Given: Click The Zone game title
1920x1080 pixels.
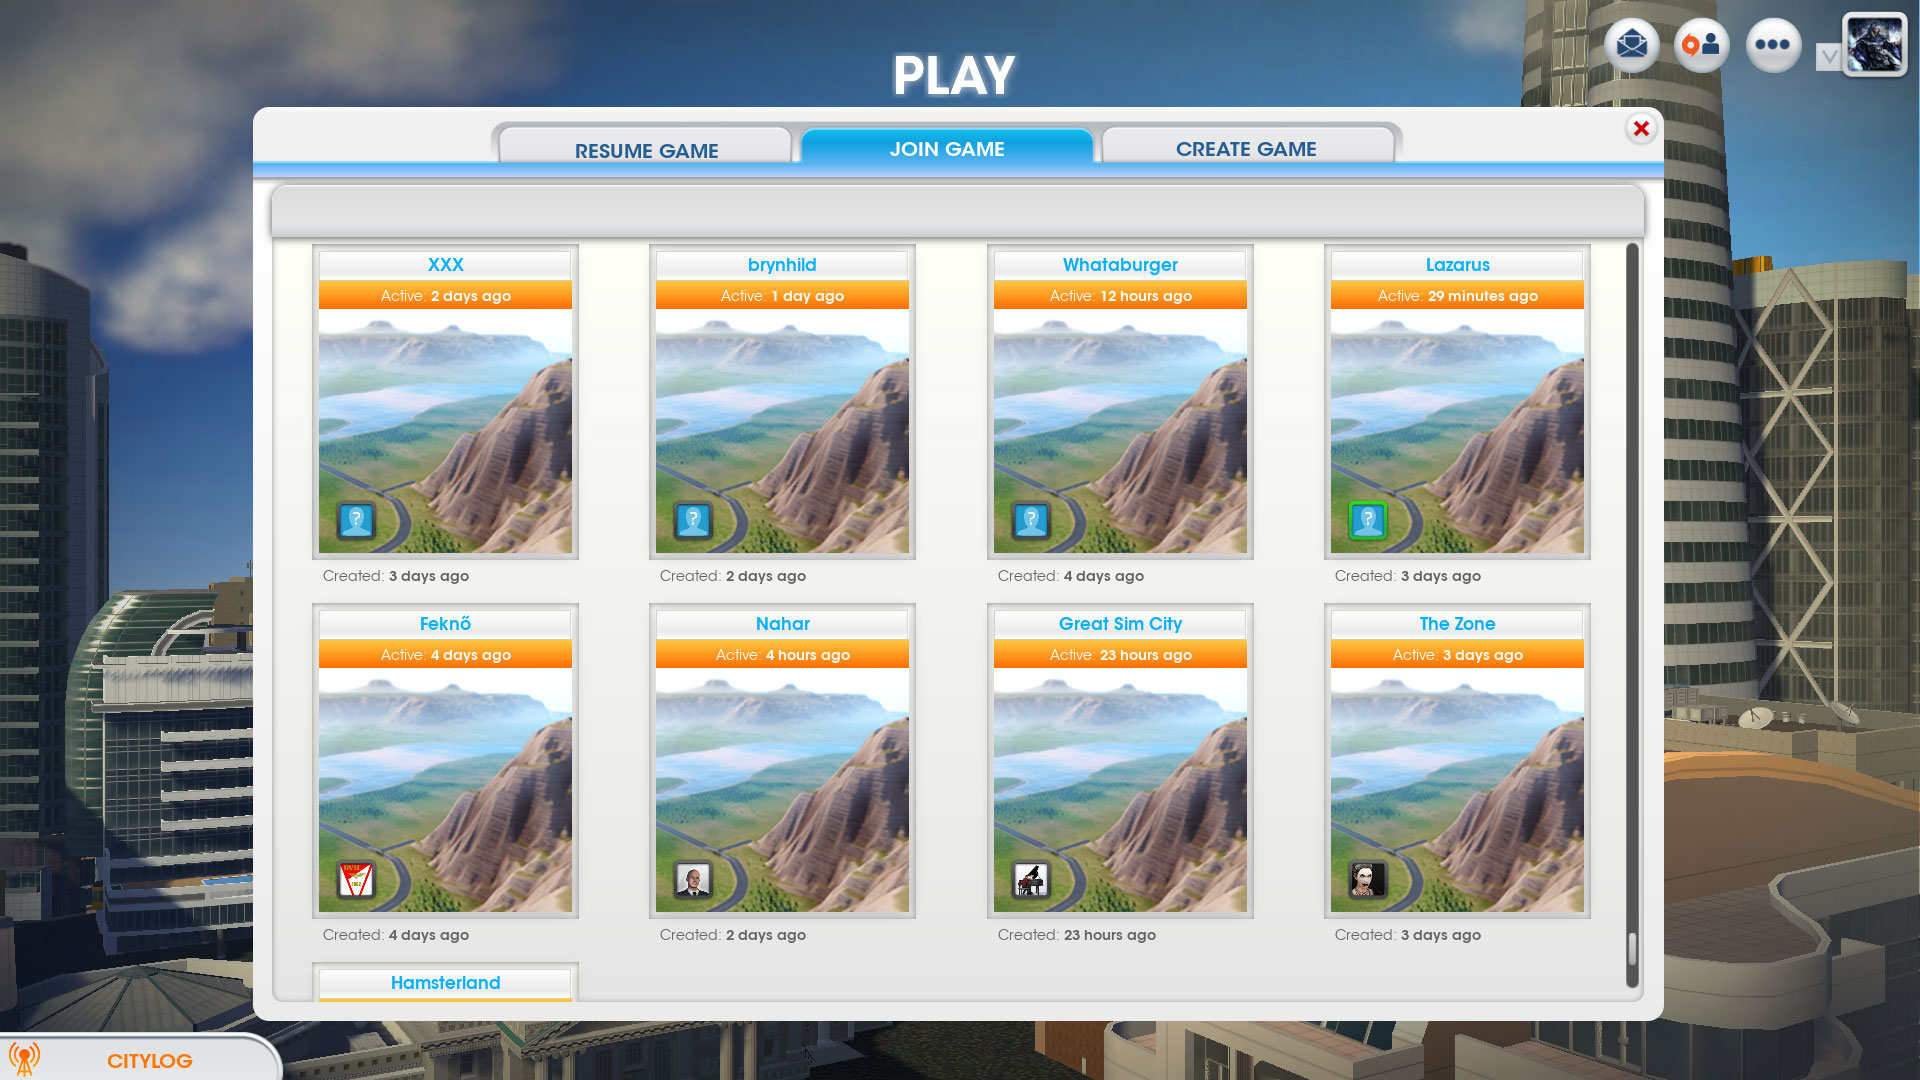Looking at the screenshot, I should click(1457, 624).
